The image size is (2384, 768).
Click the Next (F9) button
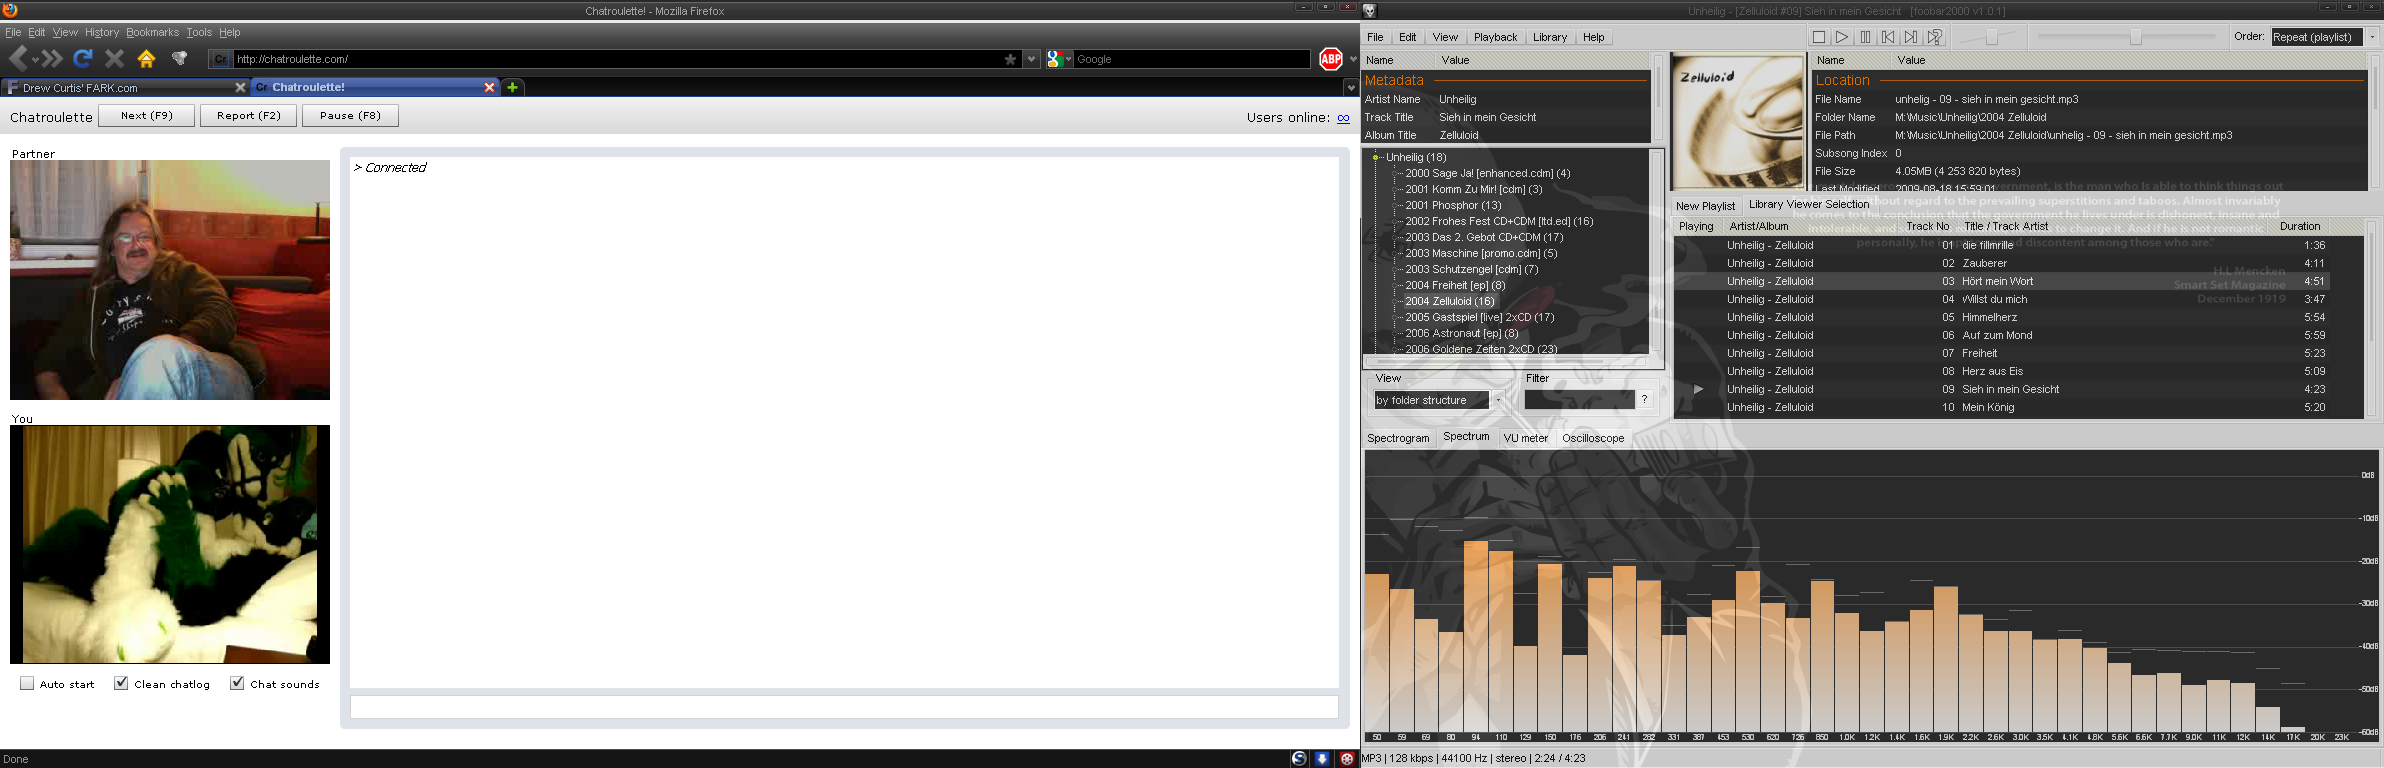[146, 116]
